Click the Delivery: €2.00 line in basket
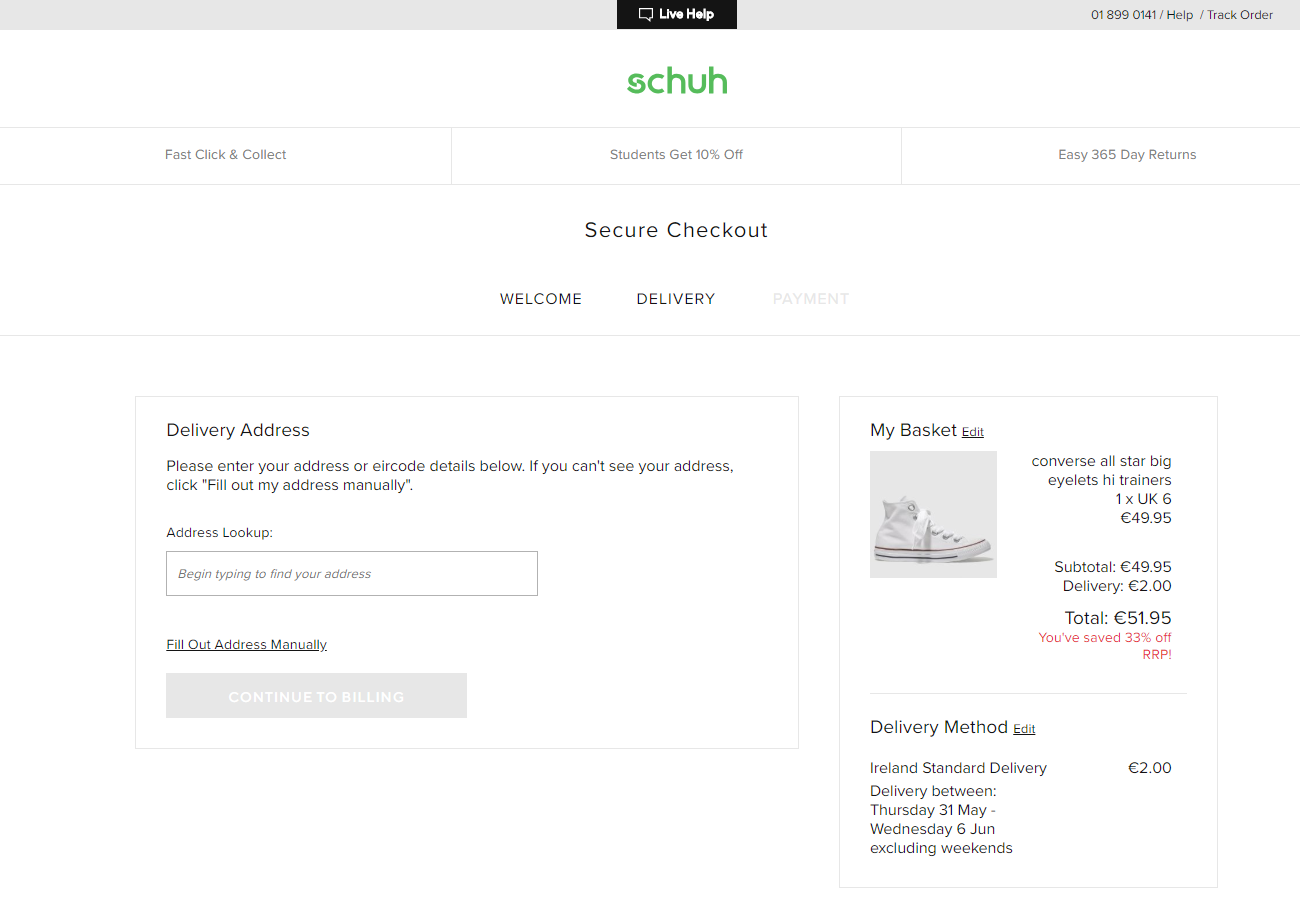This screenshot has height=922, width=1300. tap(1117, 586)
